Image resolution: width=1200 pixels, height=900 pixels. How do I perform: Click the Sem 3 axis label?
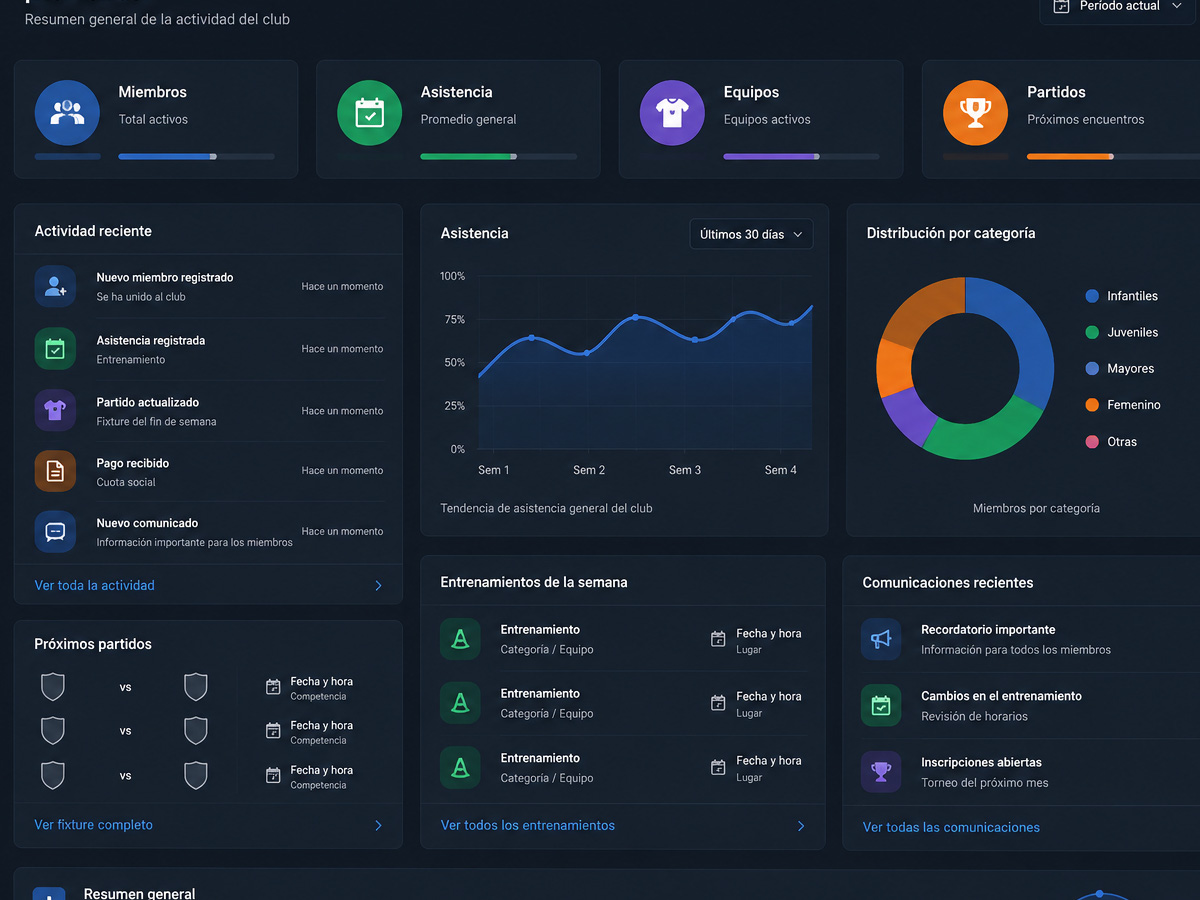pyautogui.click(x=685, y=470)
